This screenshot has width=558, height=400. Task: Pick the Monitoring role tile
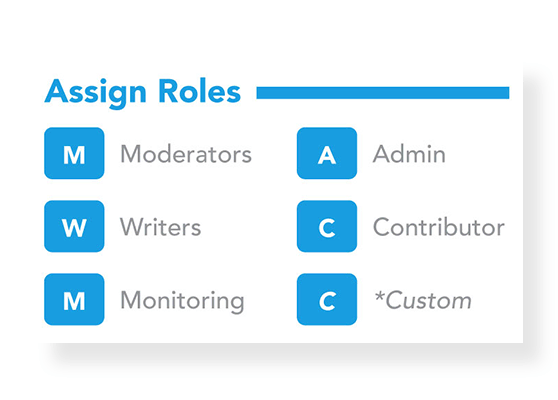74,299
